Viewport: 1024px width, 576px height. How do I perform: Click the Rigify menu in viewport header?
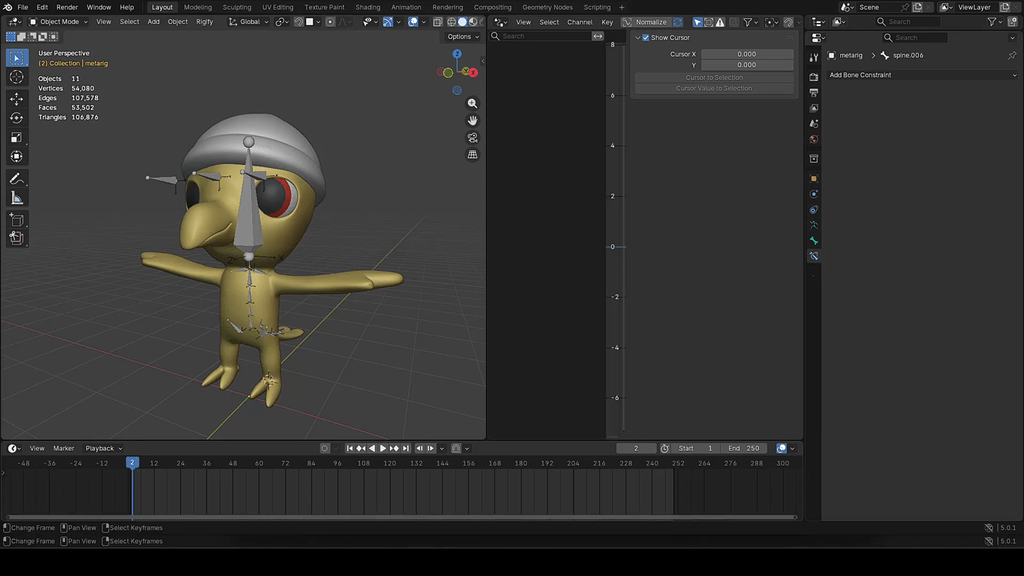click(x=204, y=22)
